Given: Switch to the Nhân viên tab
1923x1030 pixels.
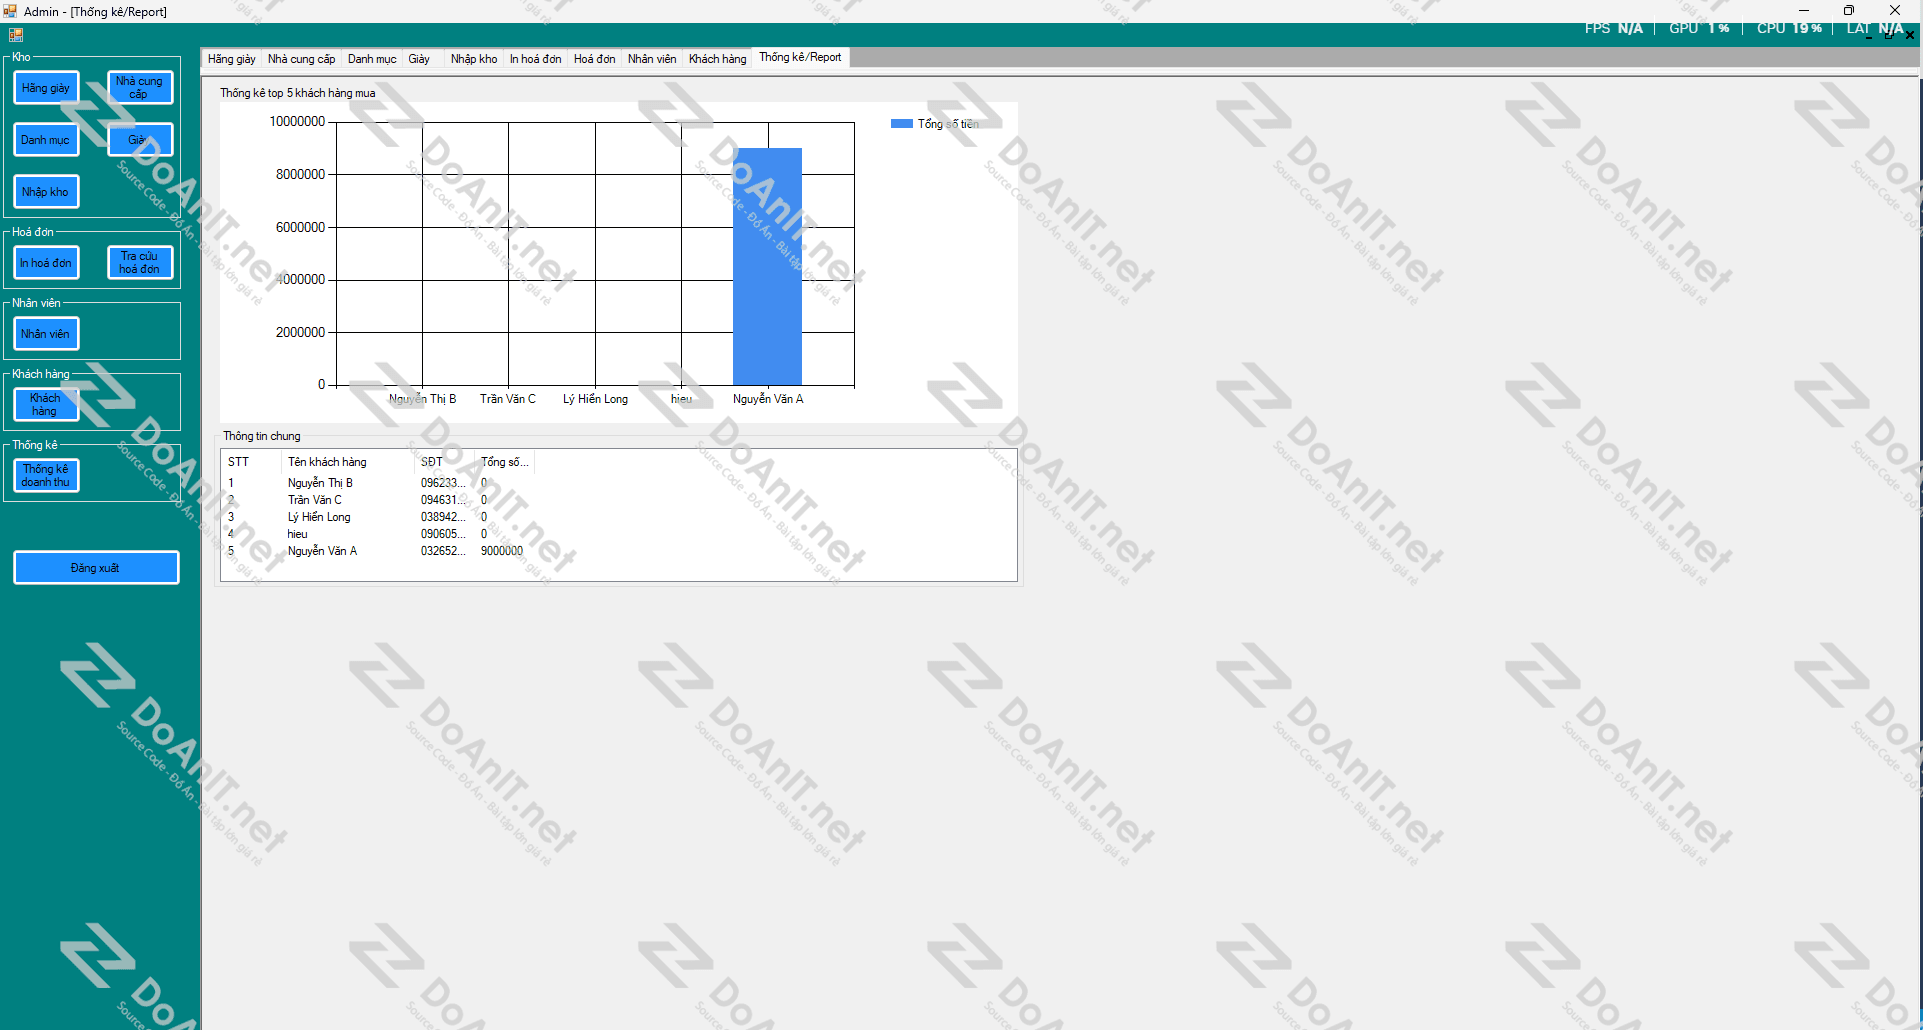Looking at the screenshot, I should 652,59.
